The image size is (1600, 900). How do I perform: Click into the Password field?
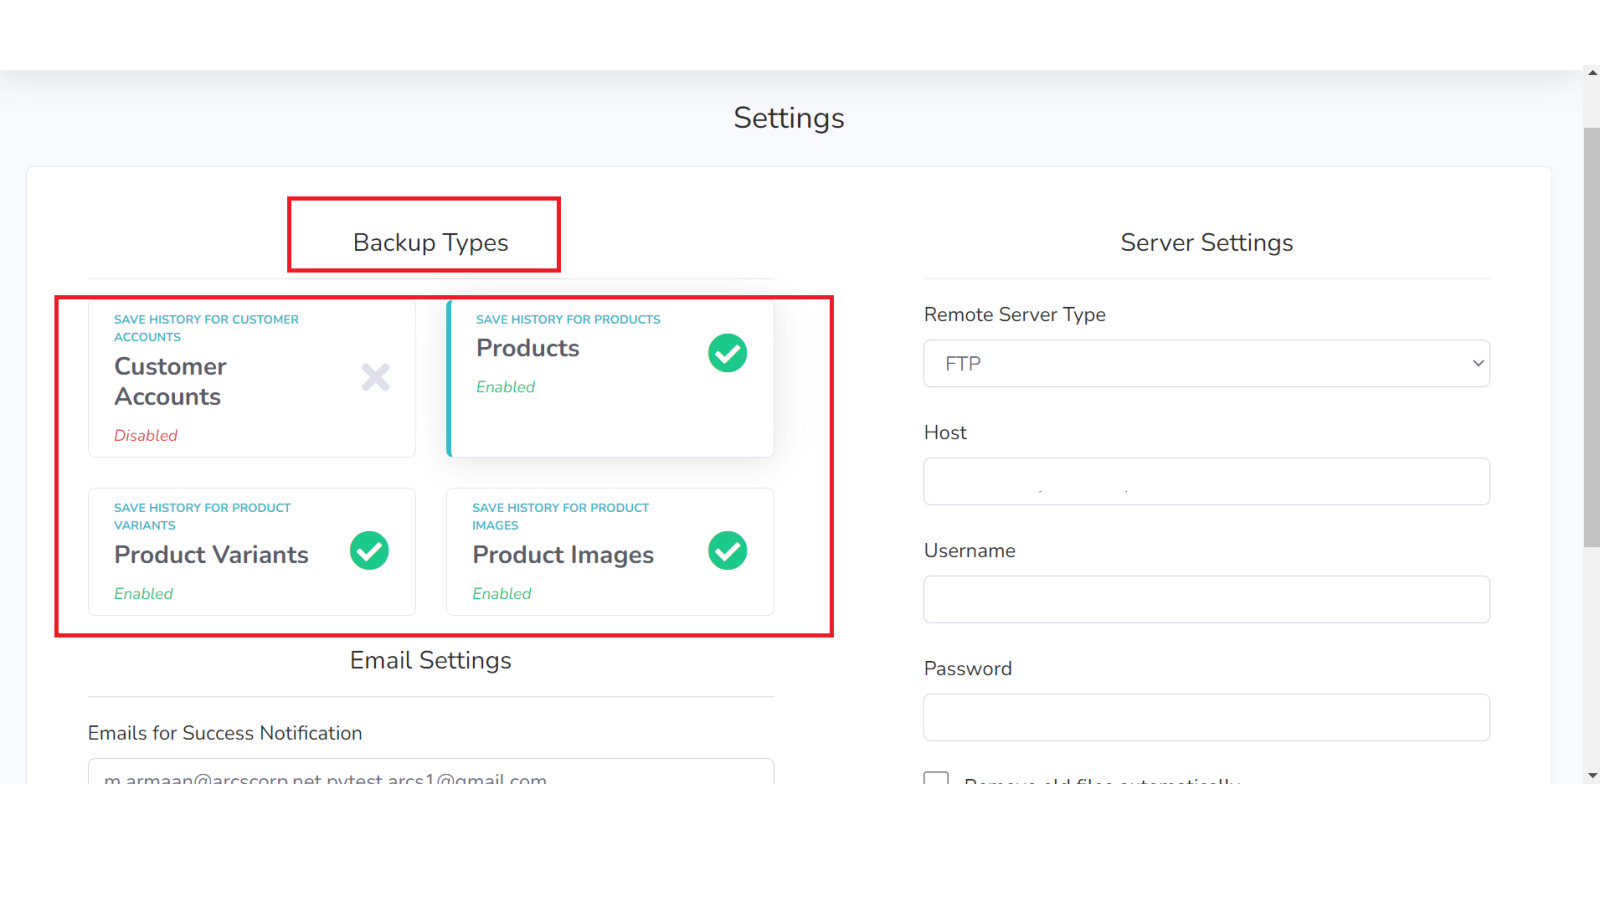point(1206,718)
